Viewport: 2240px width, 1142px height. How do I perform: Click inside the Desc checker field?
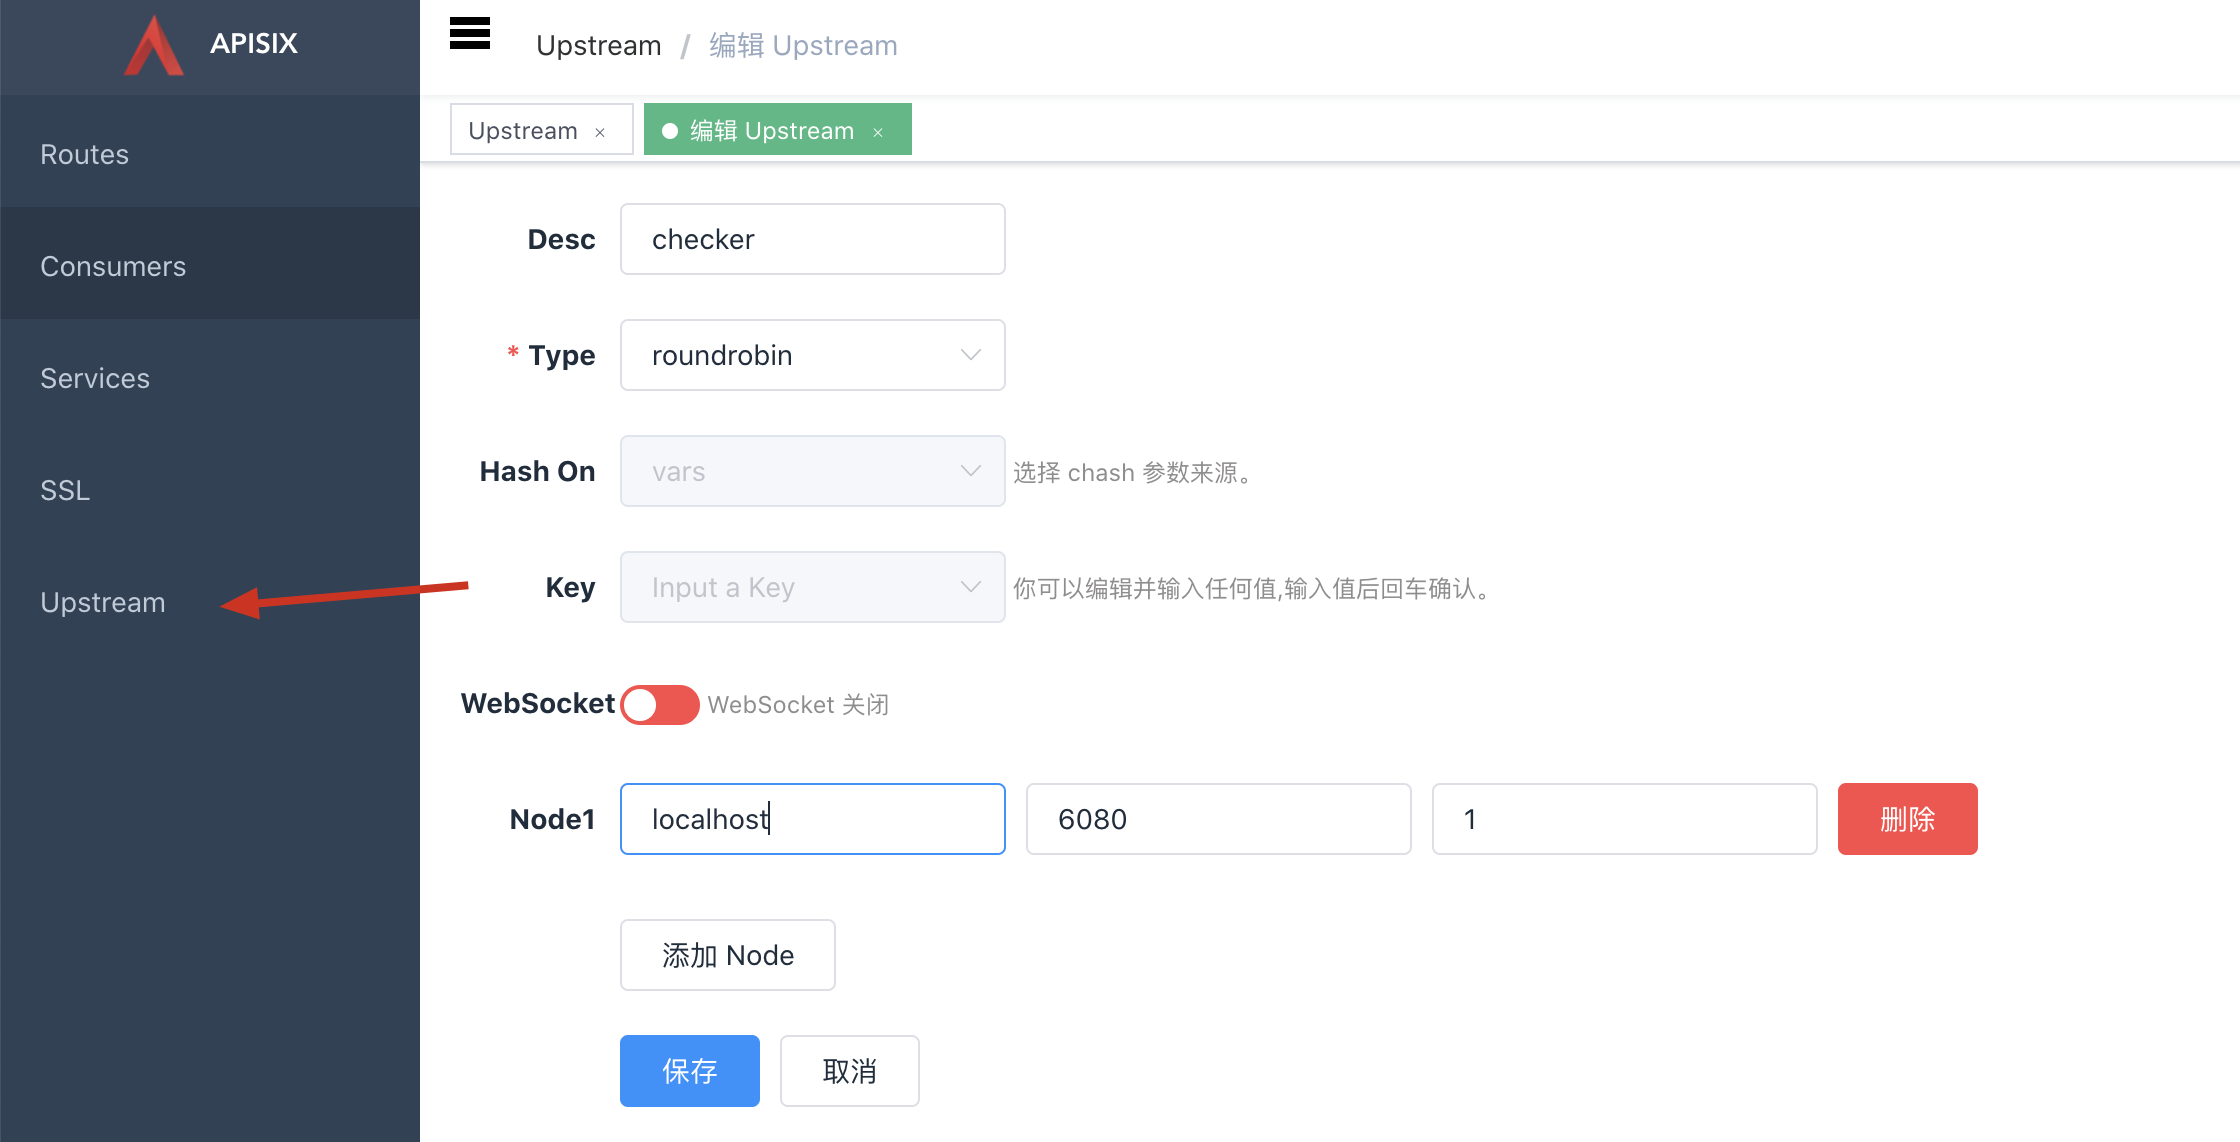[x=812, y=238]
